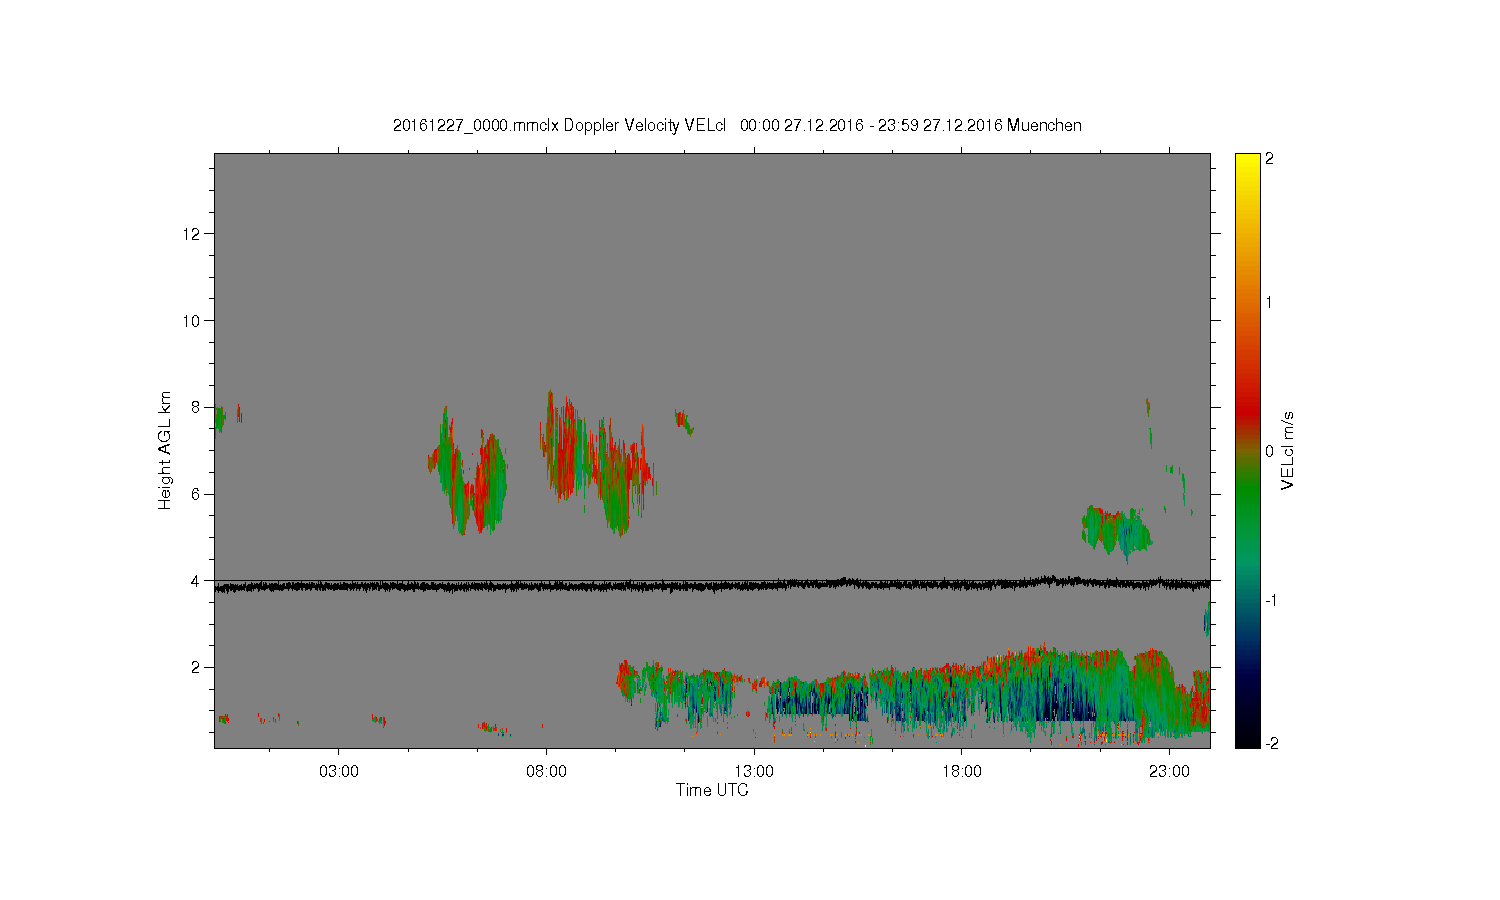Click the height axis tick label 4

click(x=196, y=580)
